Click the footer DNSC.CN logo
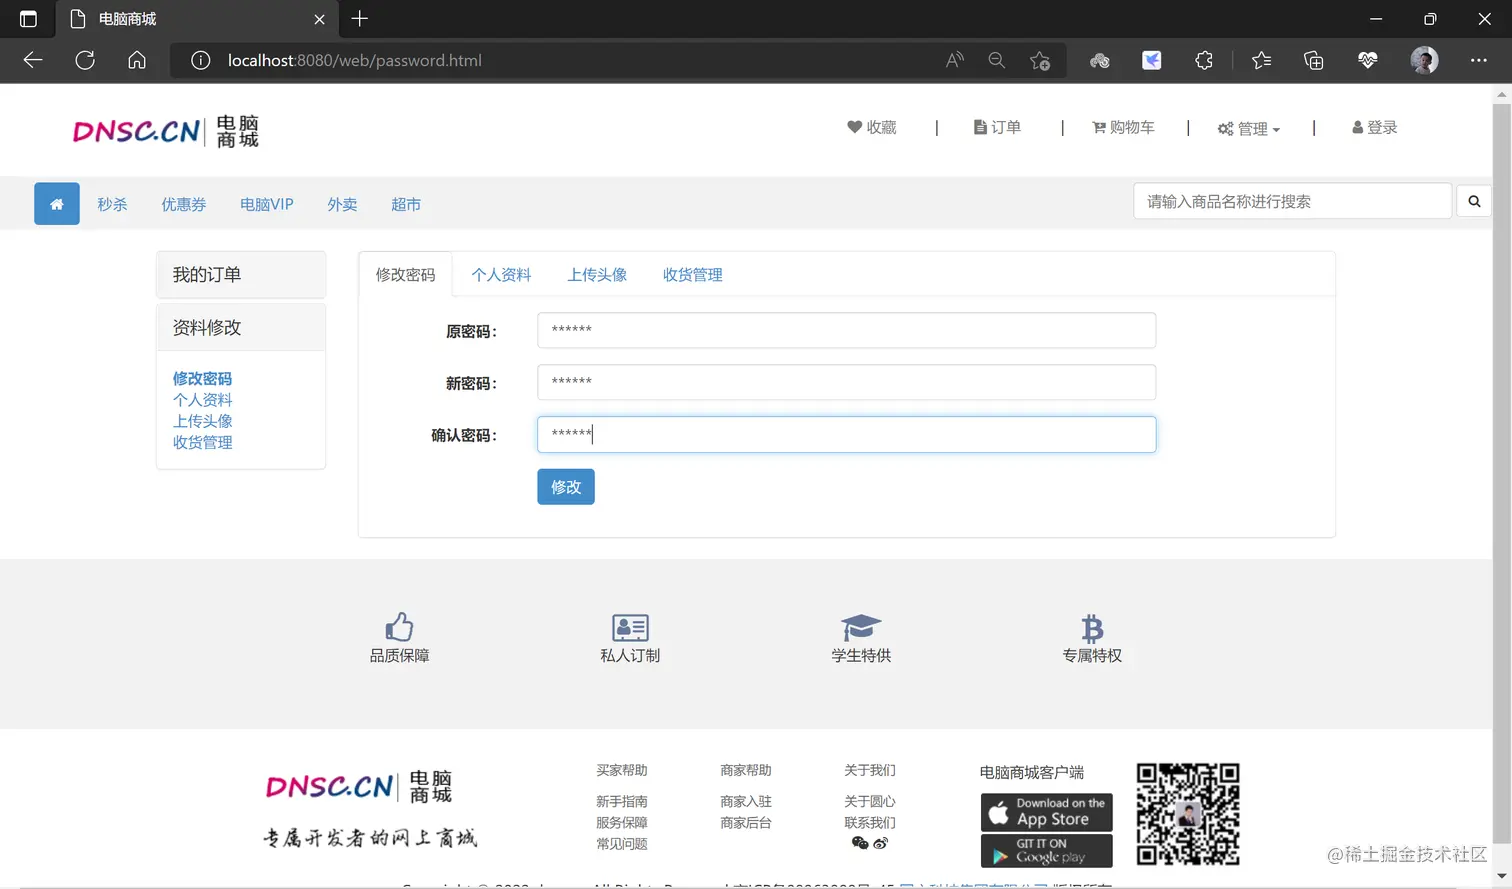Viewport: 1512px width, 889px height. 359,786
